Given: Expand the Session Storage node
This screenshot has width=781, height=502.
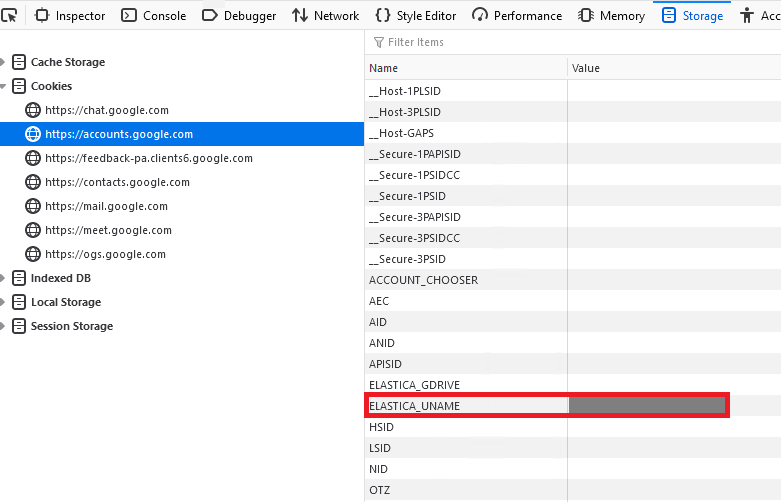Looking at the screenshot, I should pos(4,326).
